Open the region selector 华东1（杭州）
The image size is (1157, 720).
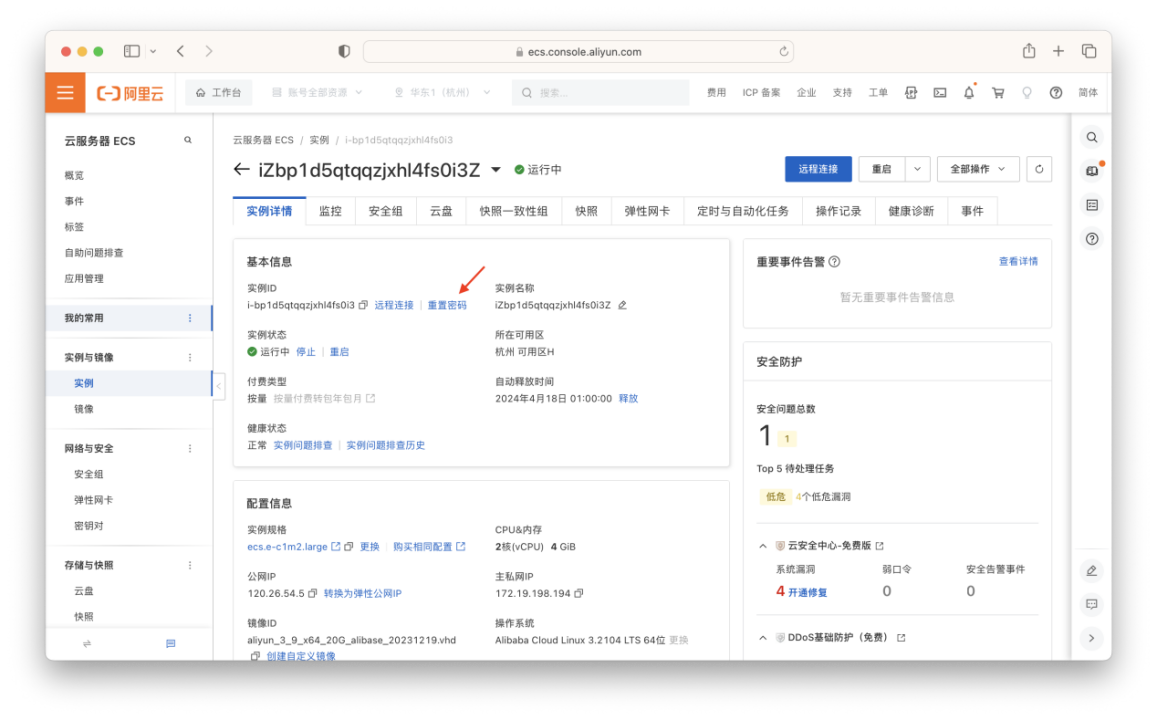(x=443, y=93)
